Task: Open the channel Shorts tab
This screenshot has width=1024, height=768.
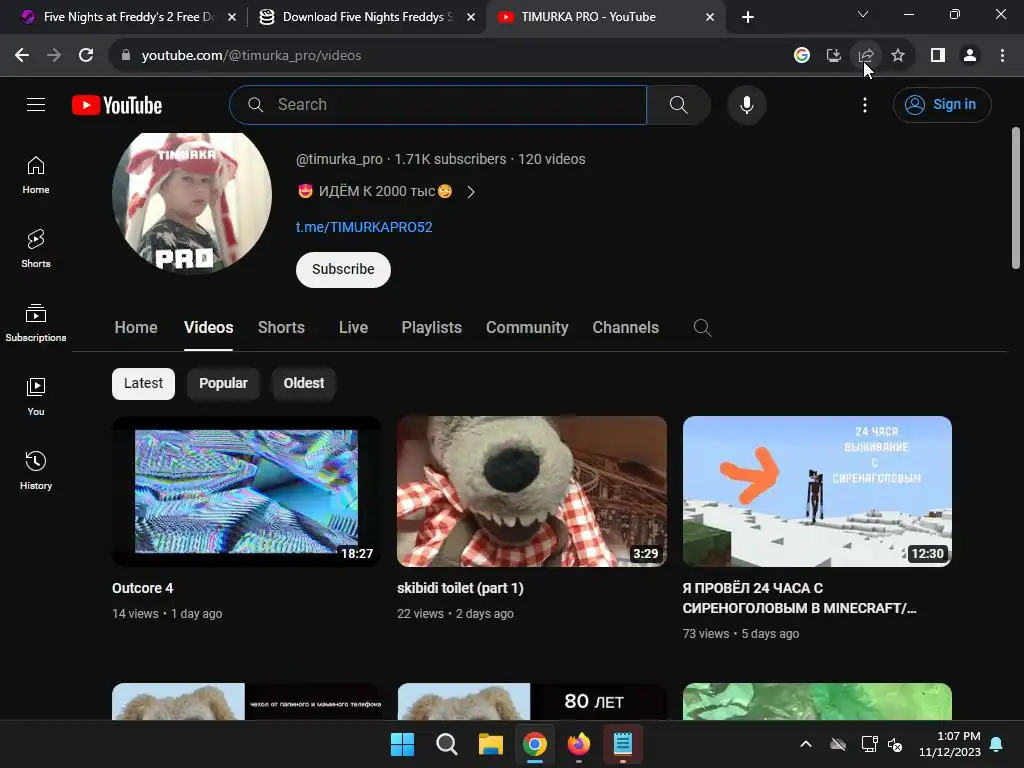Action: (281, 328)
